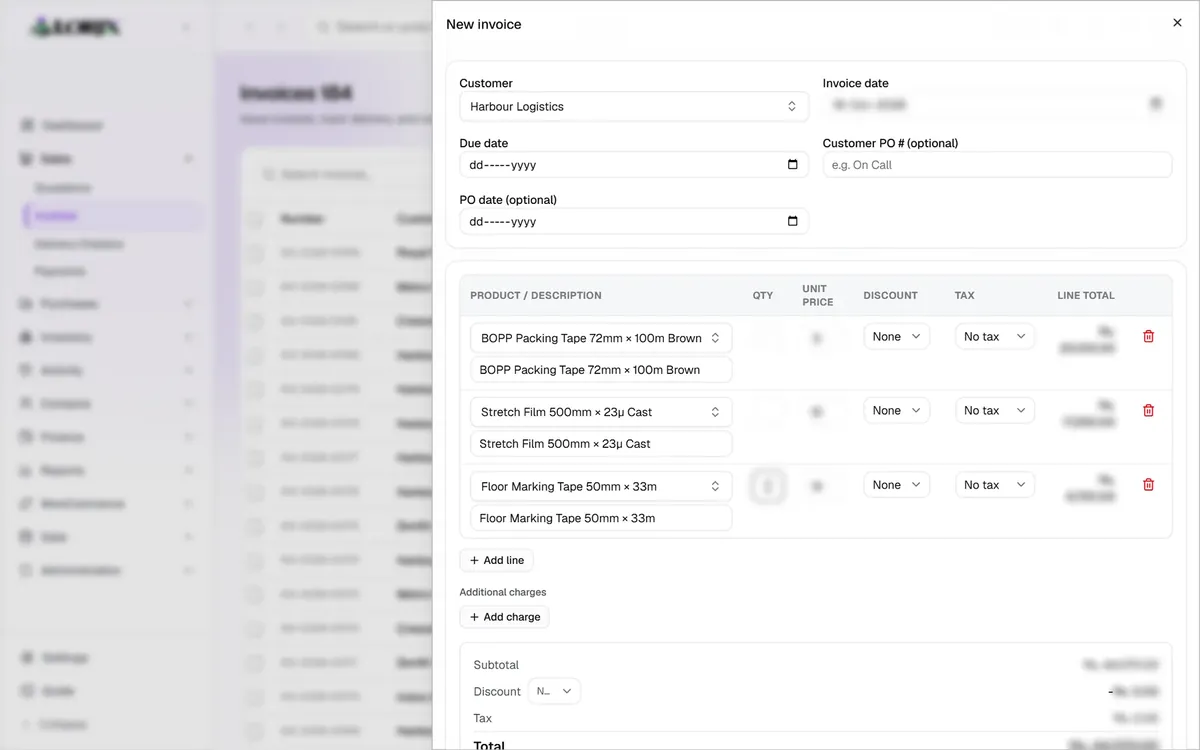
Task: Delete the Floor Marking Tape line
Action: pyautogui.click(x=1148, y=484)
